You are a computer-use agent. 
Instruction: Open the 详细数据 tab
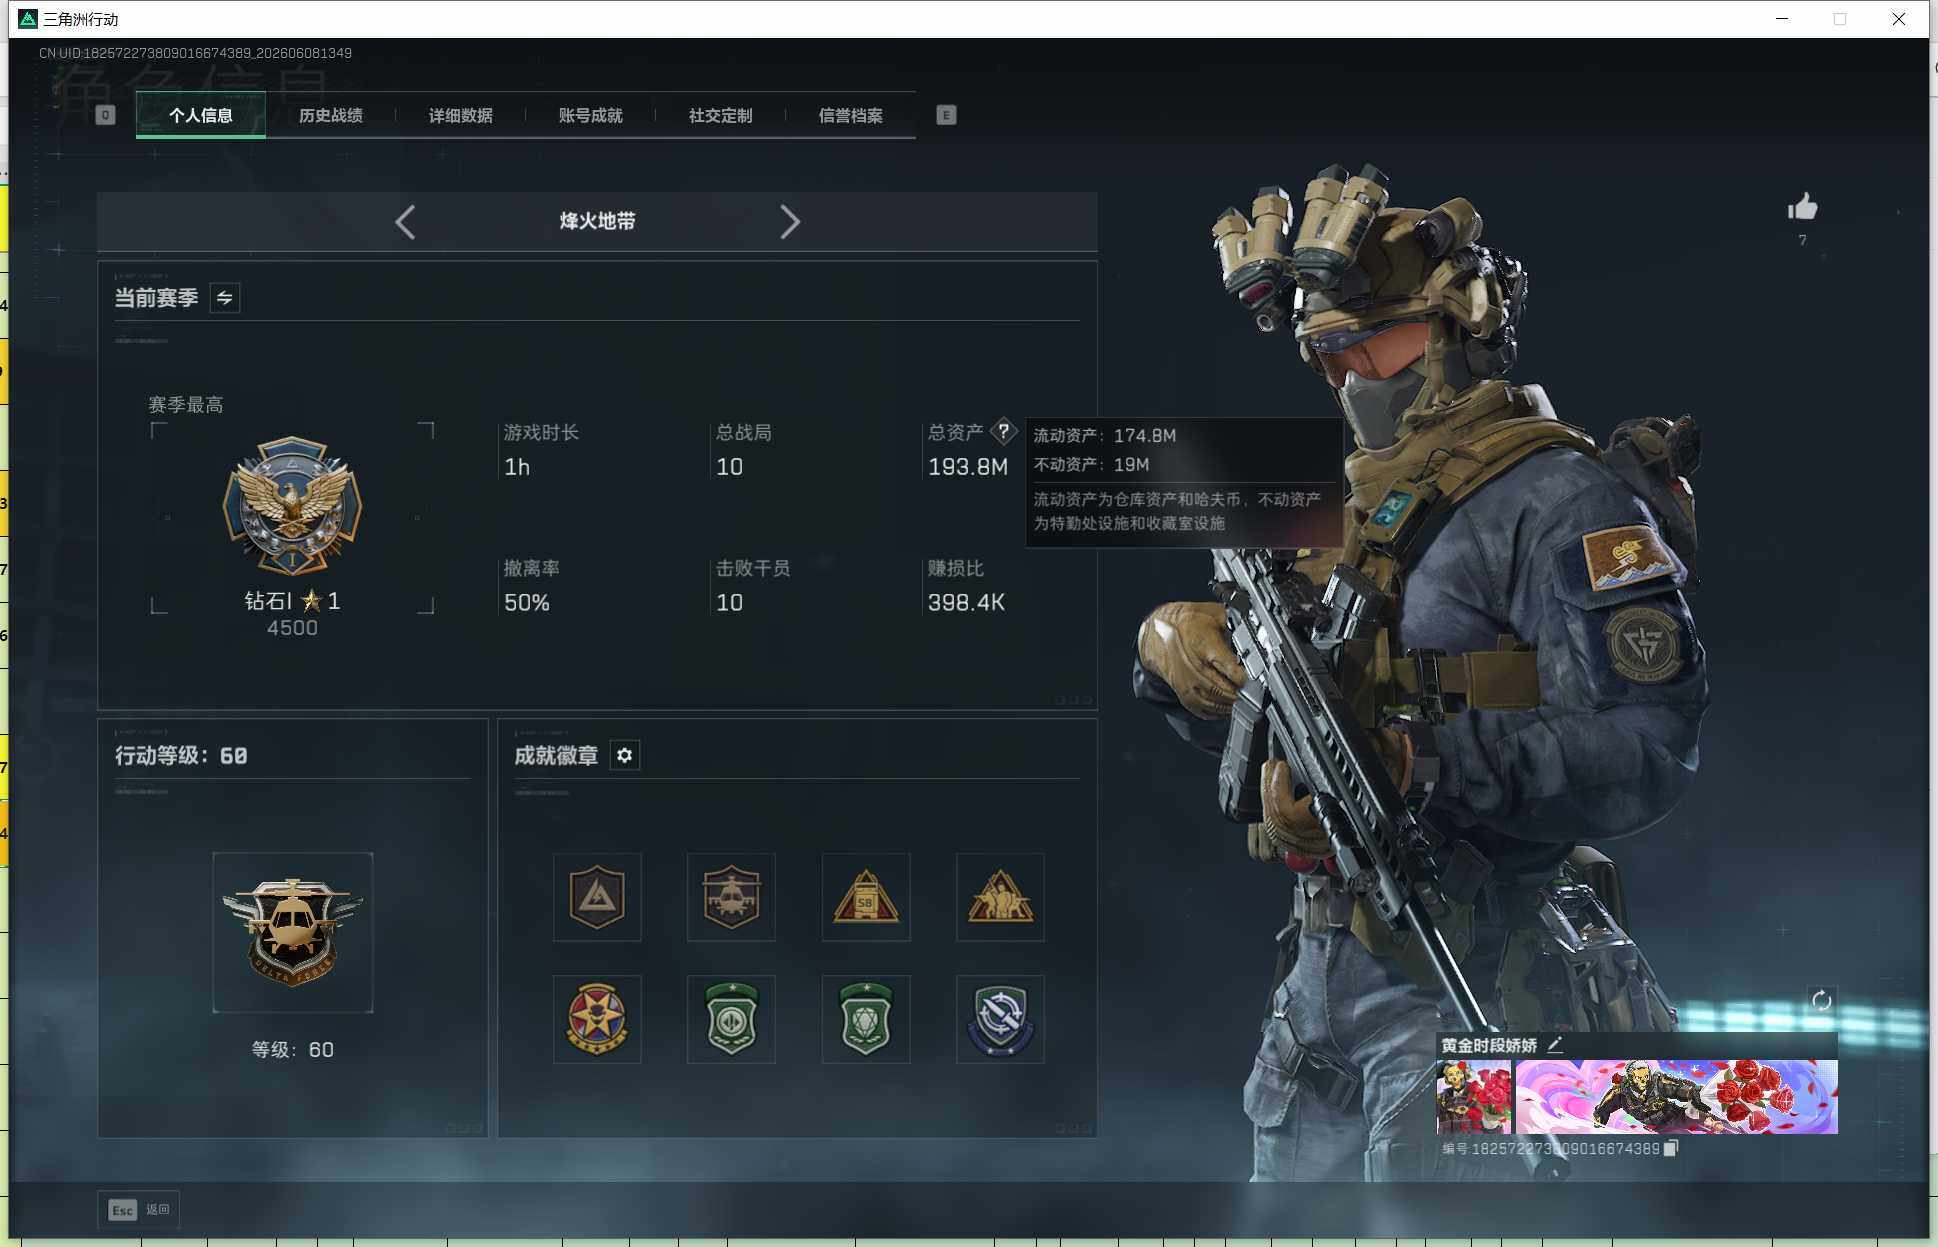click(461, 115)
